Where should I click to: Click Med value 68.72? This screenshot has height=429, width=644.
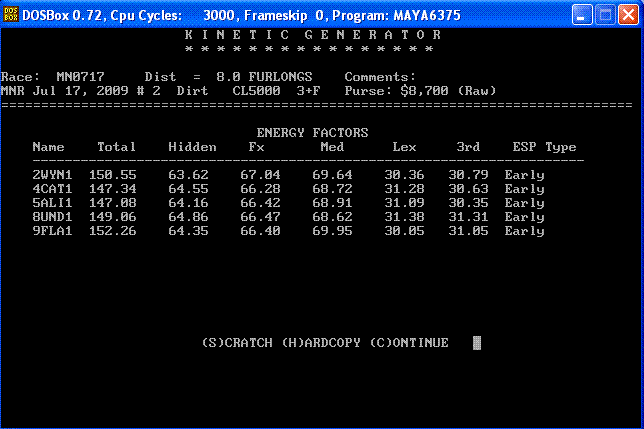[x=332, y=189]
